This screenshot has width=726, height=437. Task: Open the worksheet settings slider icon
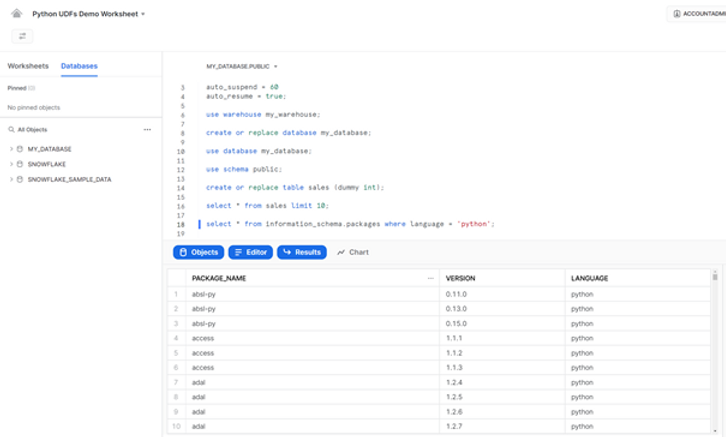22,36
